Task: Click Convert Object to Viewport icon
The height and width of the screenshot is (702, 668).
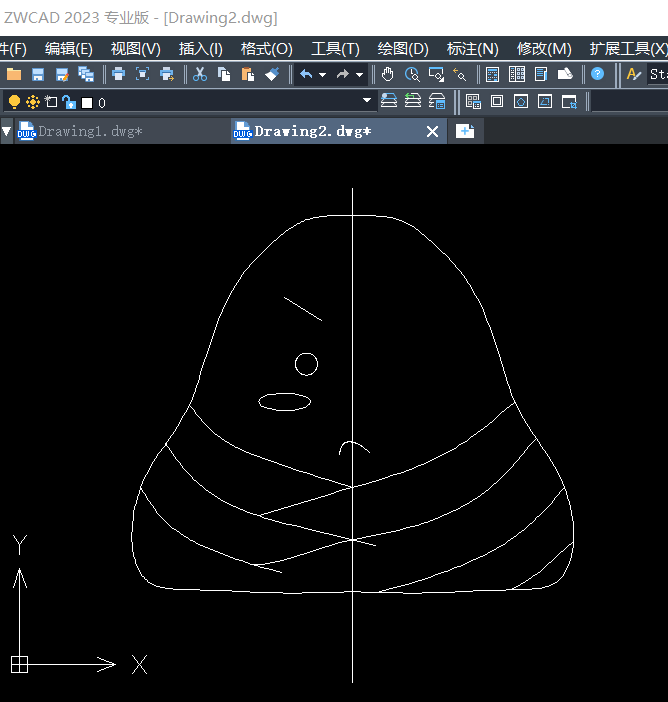Action: (545, 101)
